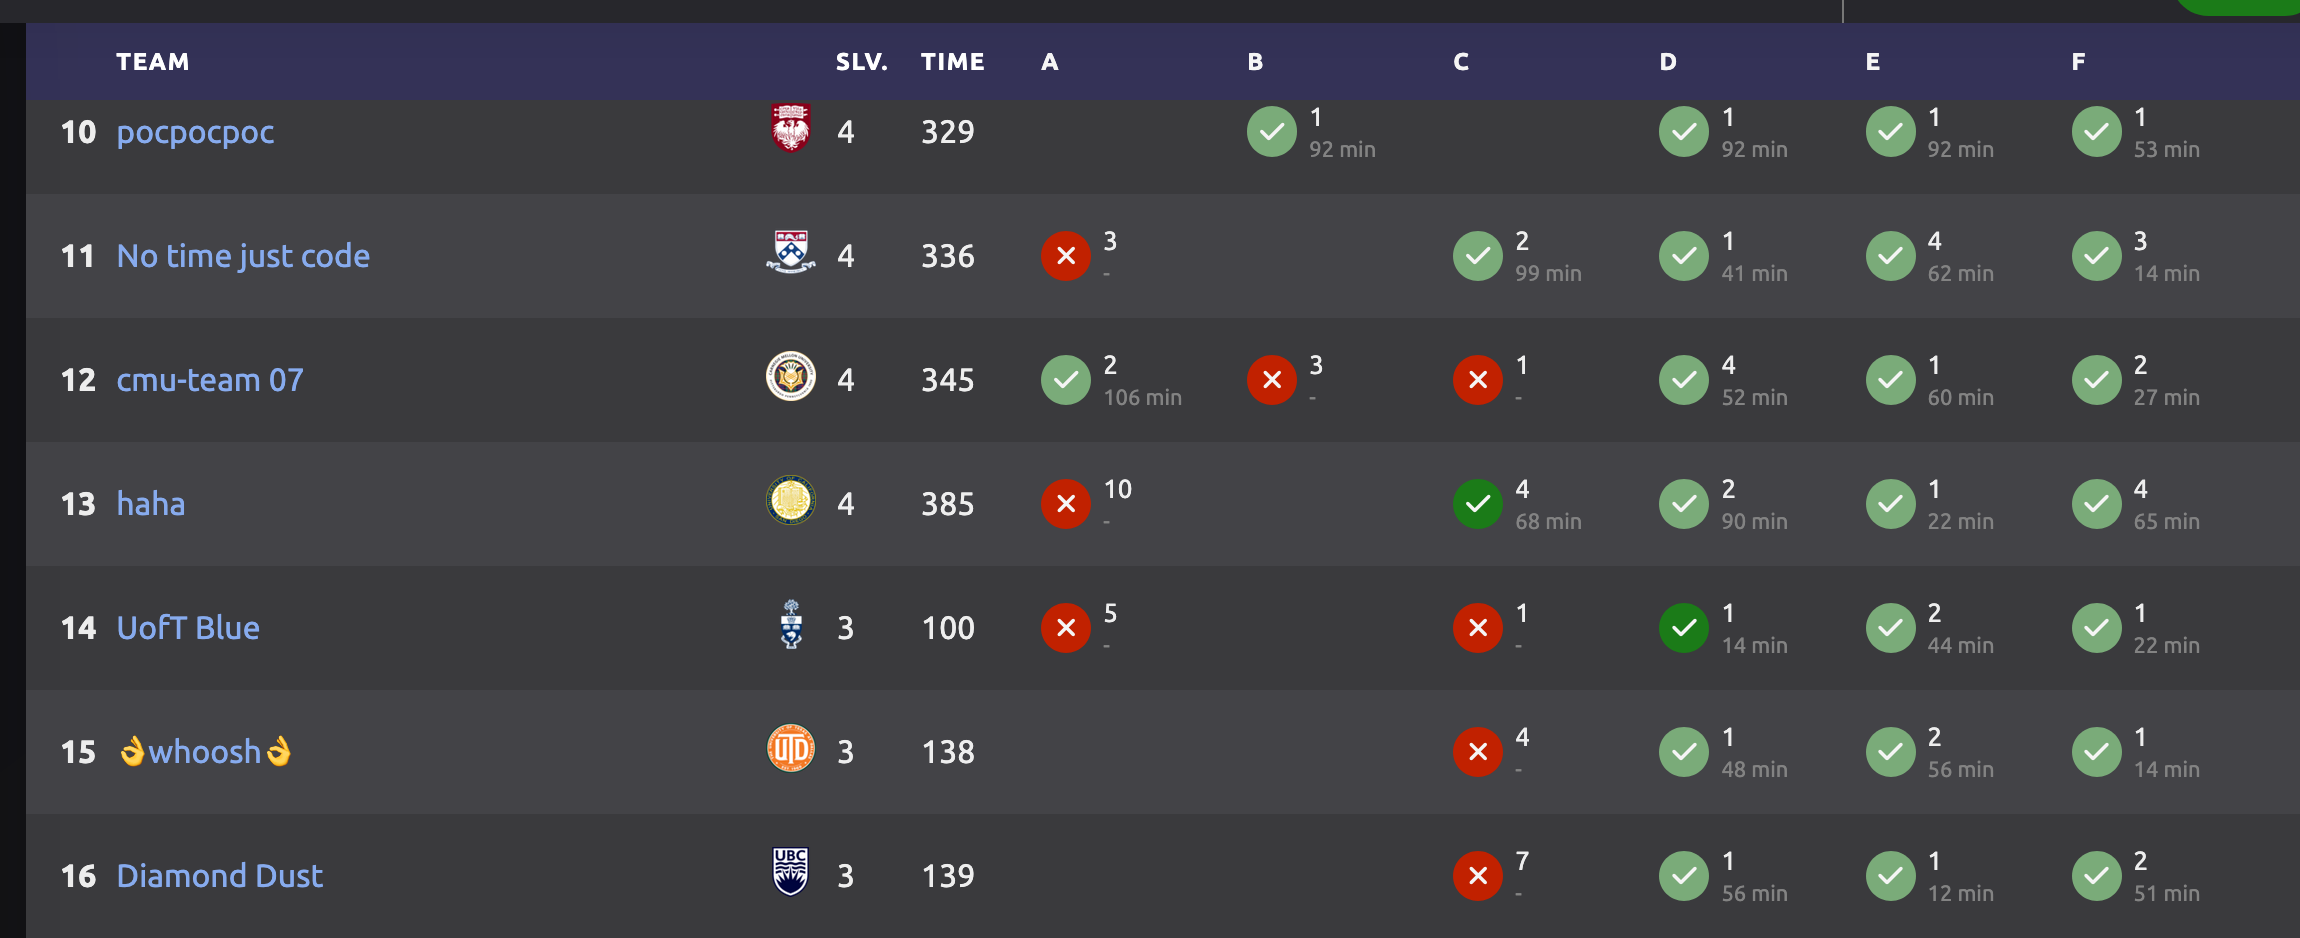Click the TIME column header
Image resolution: width=2300 pixels, height=938 pixels.
[952, 62]
